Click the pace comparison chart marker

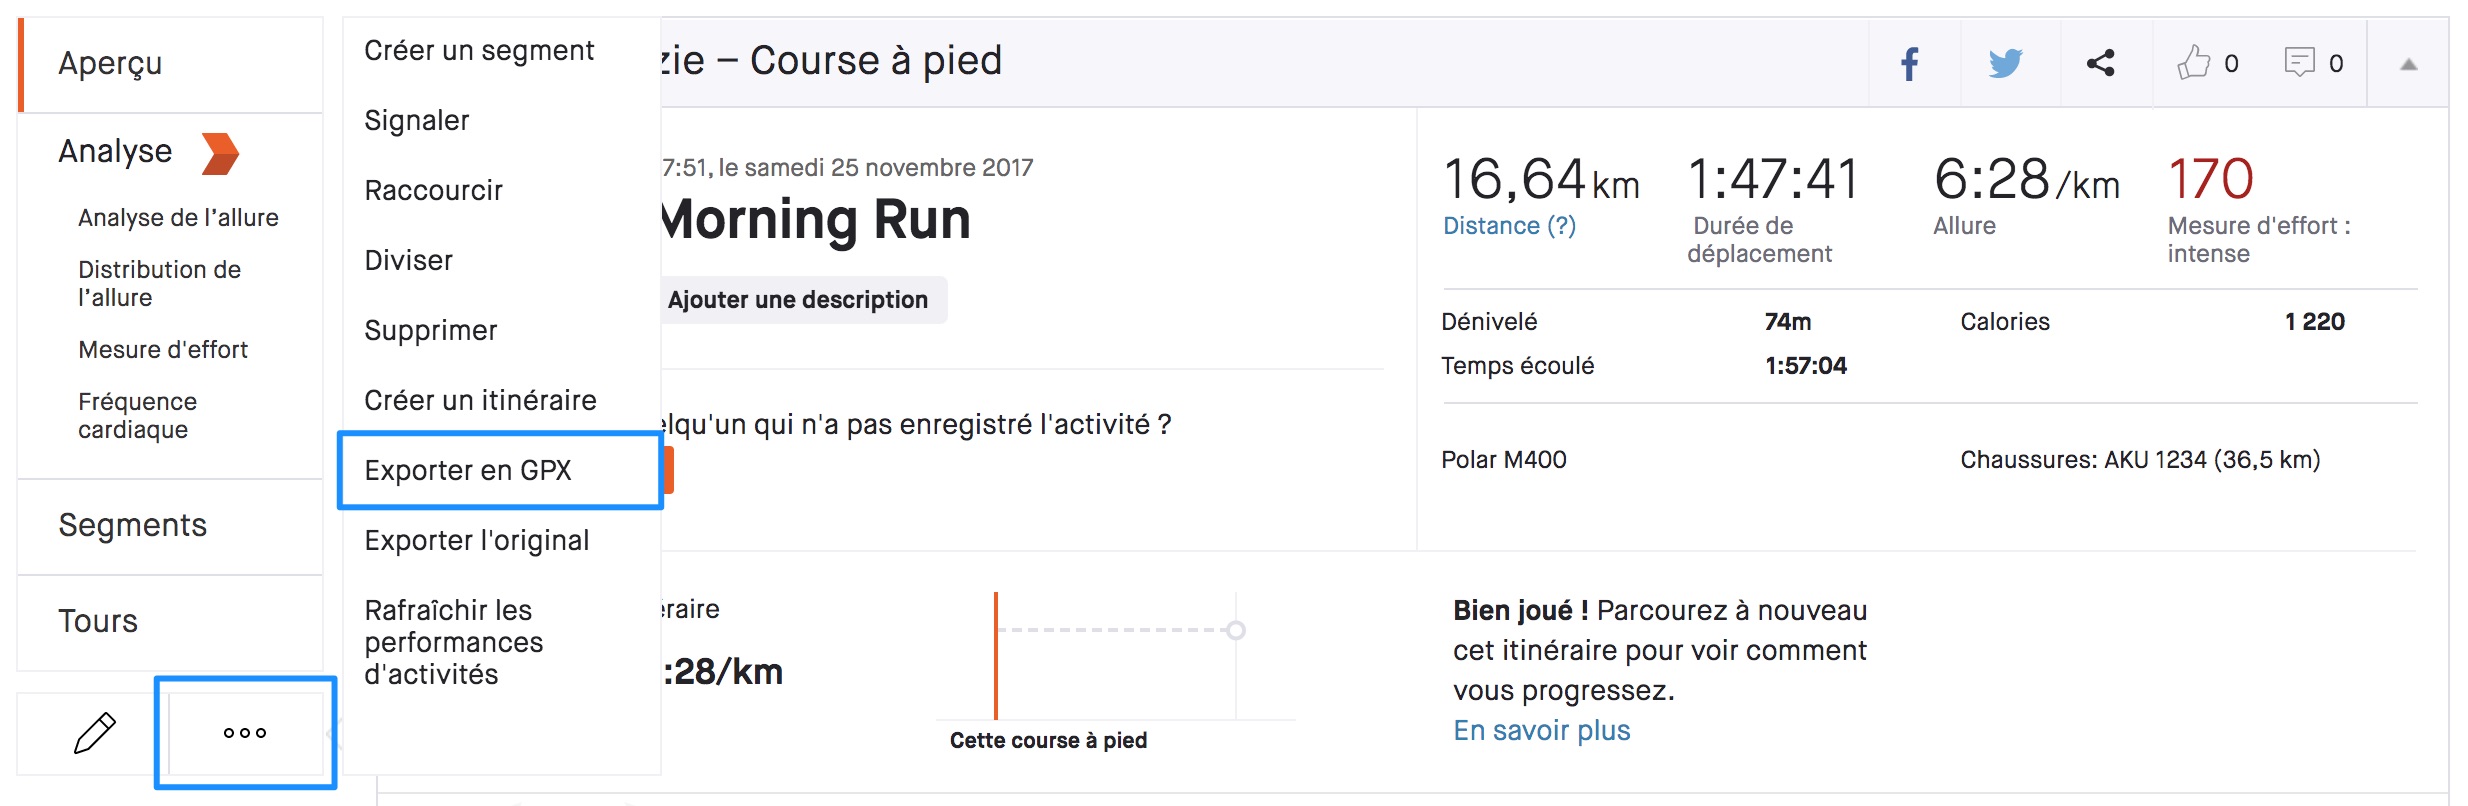[x=1236, y=630]
